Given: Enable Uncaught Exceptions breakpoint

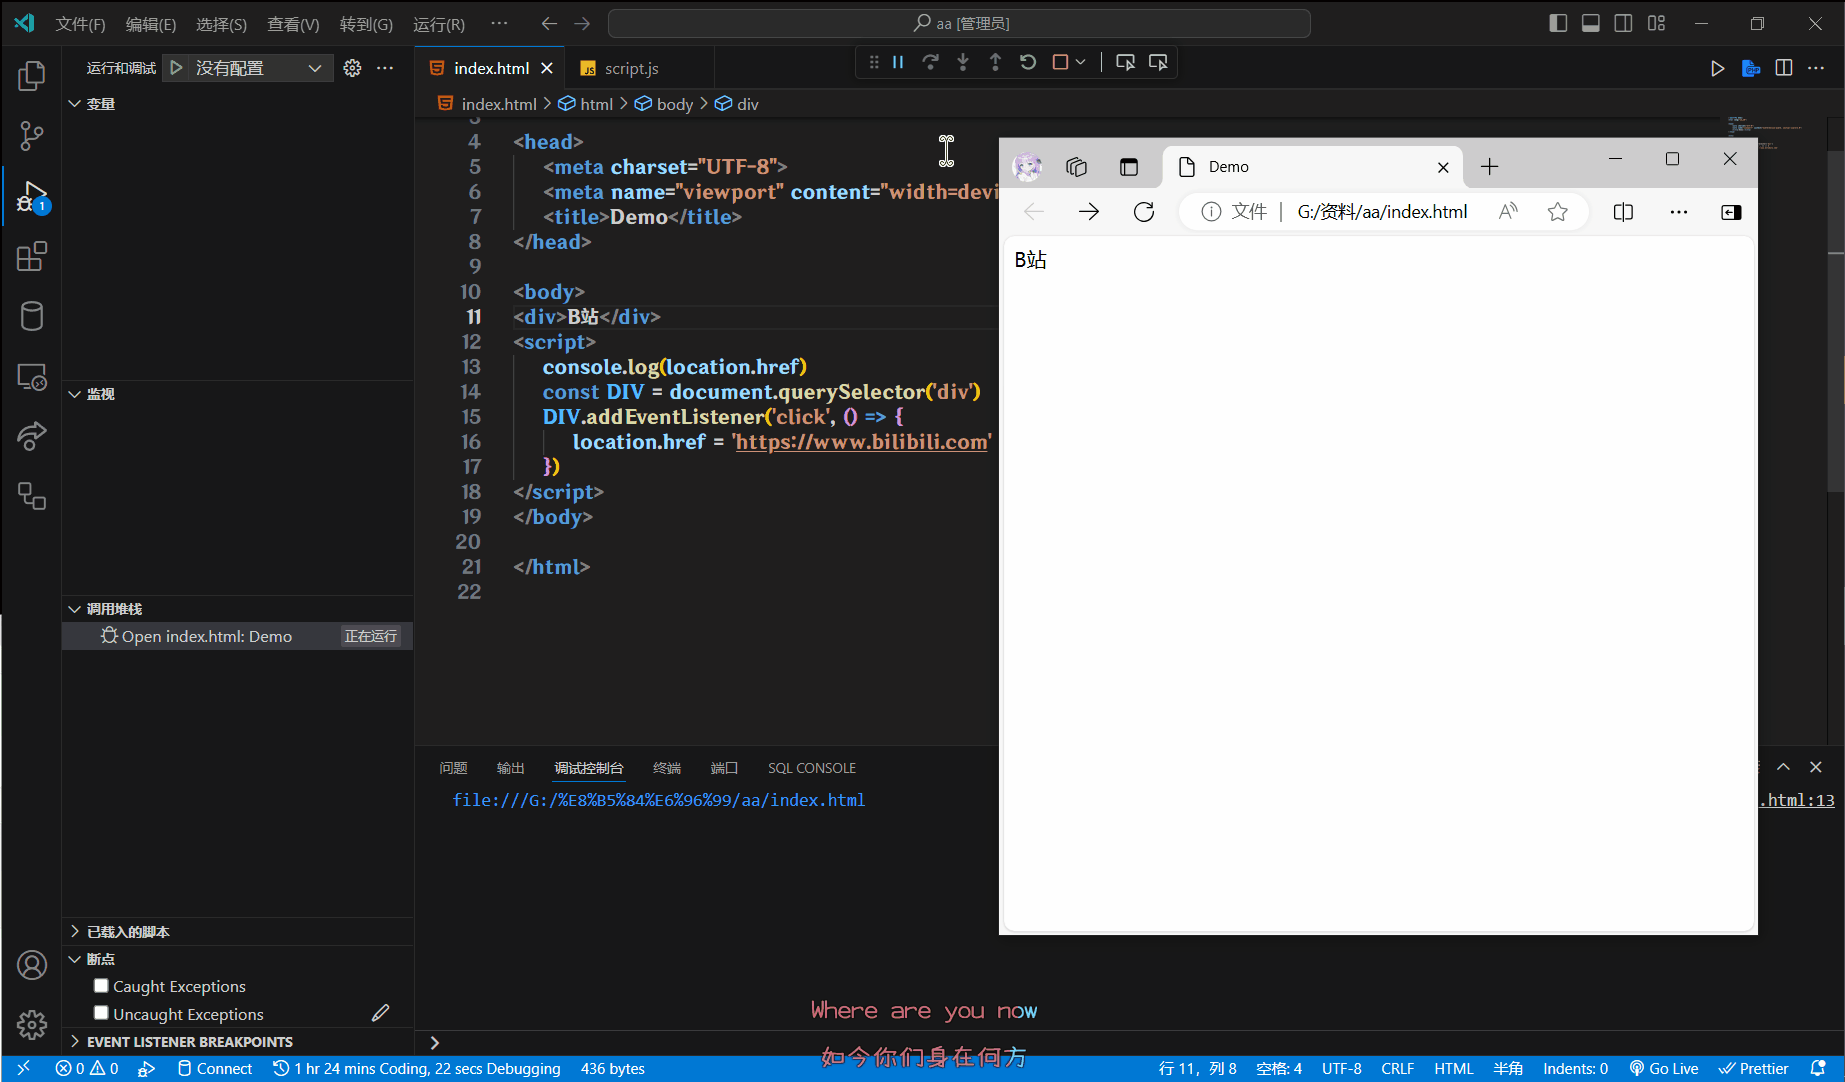Looking at the screenshot, I should [x=101, y=1013].
